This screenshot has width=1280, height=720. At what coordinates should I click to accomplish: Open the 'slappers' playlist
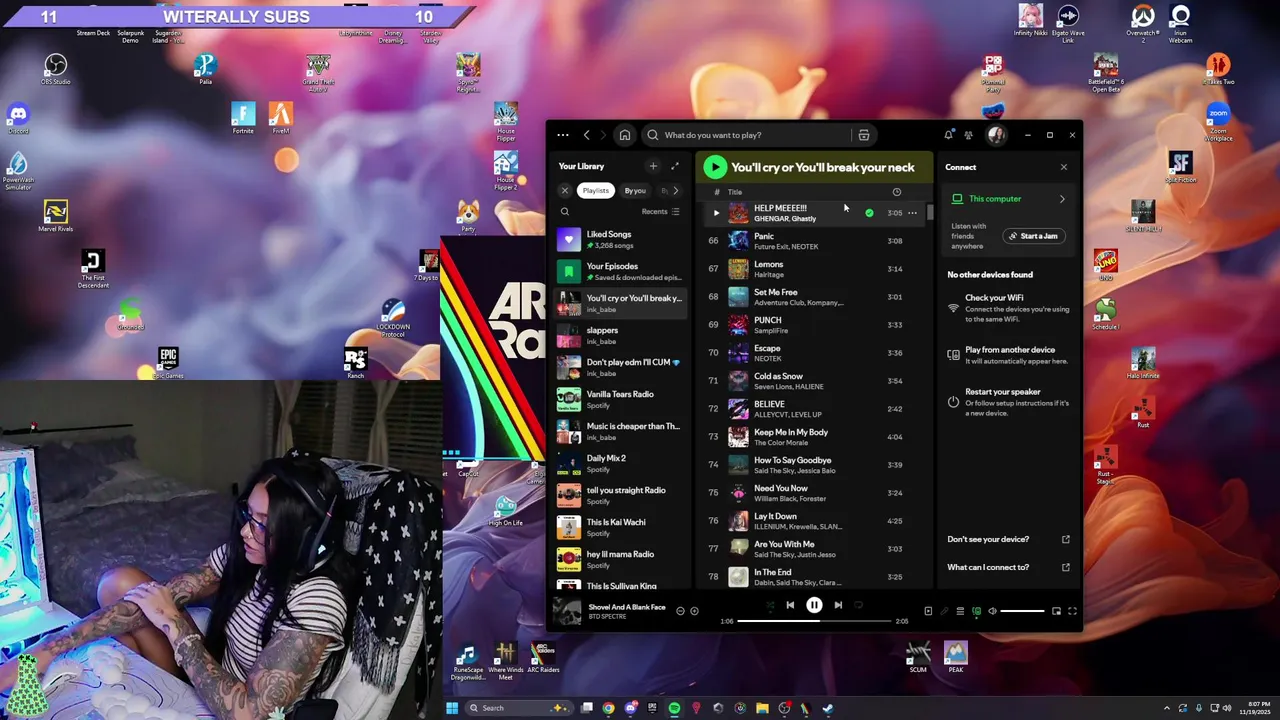coord(620,336)
